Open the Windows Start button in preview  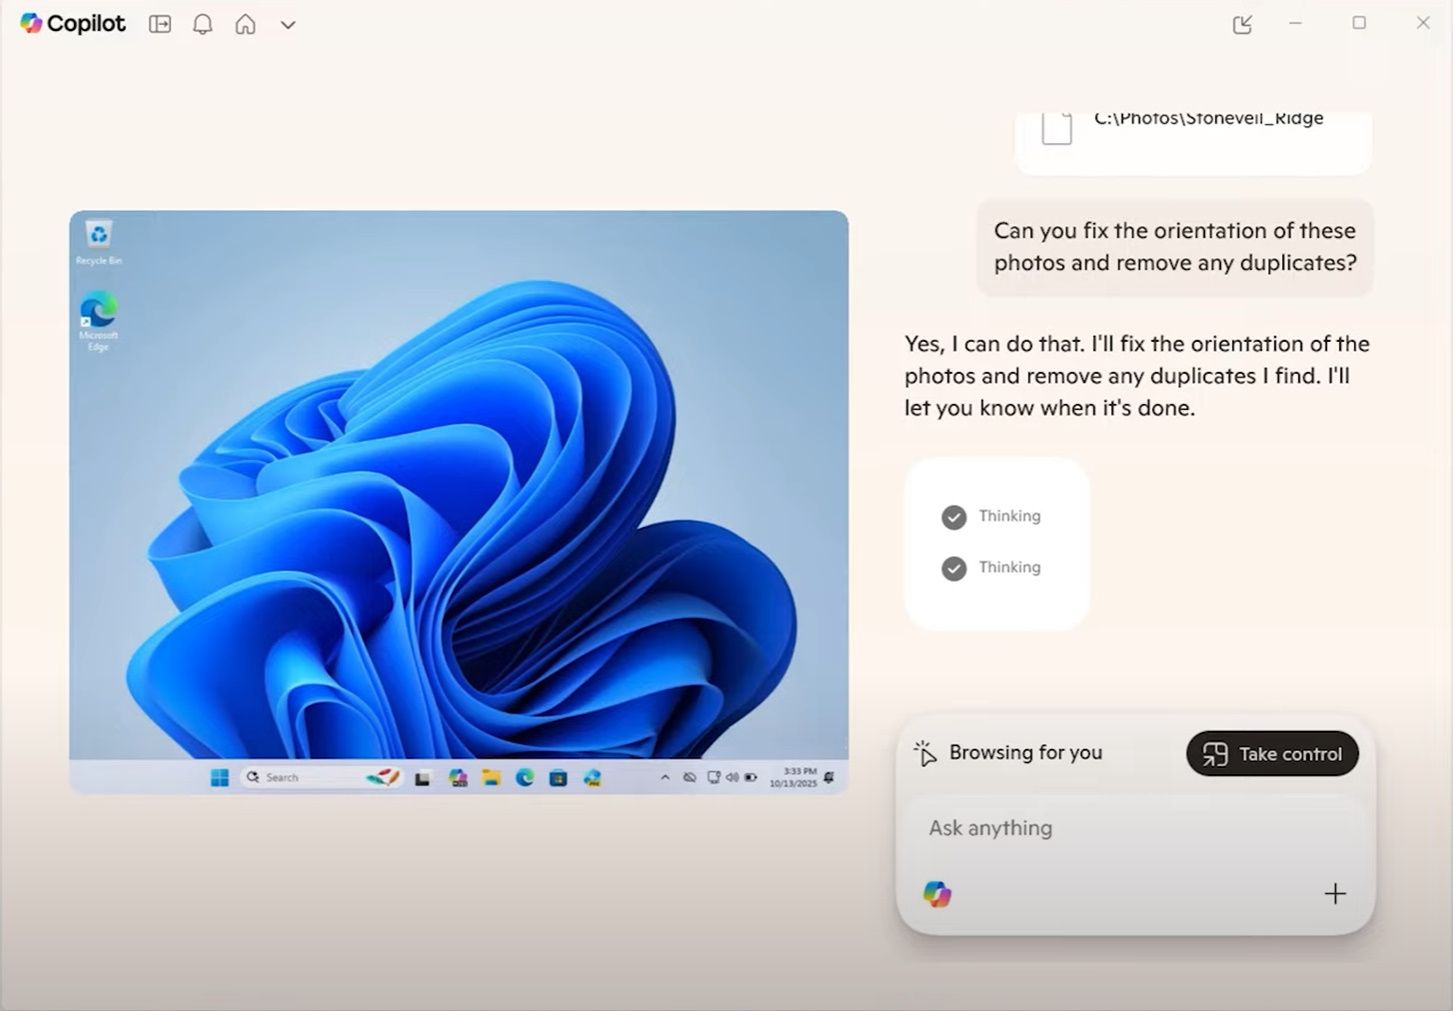[220, 778]
